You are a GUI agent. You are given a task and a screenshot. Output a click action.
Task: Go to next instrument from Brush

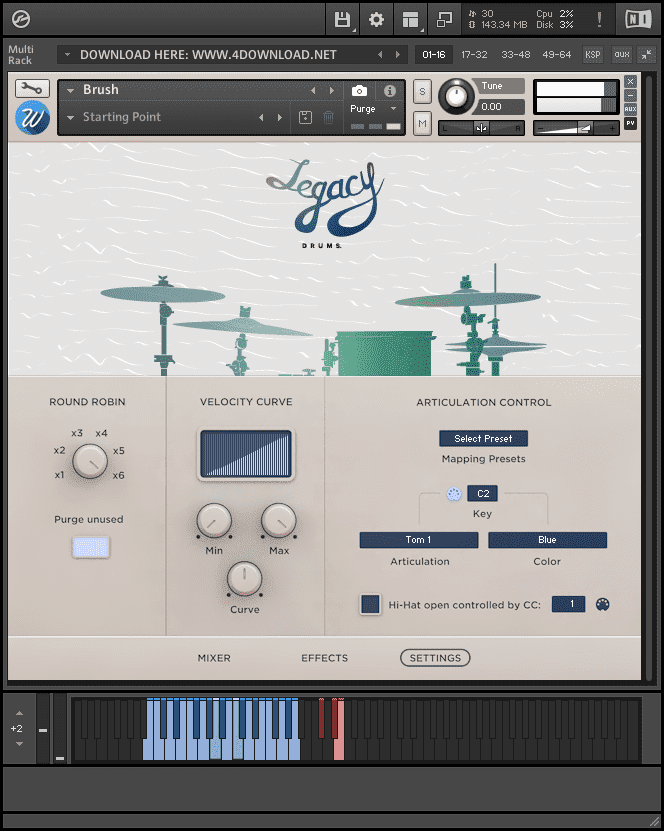pyautogui.click(x=332, y=91)
